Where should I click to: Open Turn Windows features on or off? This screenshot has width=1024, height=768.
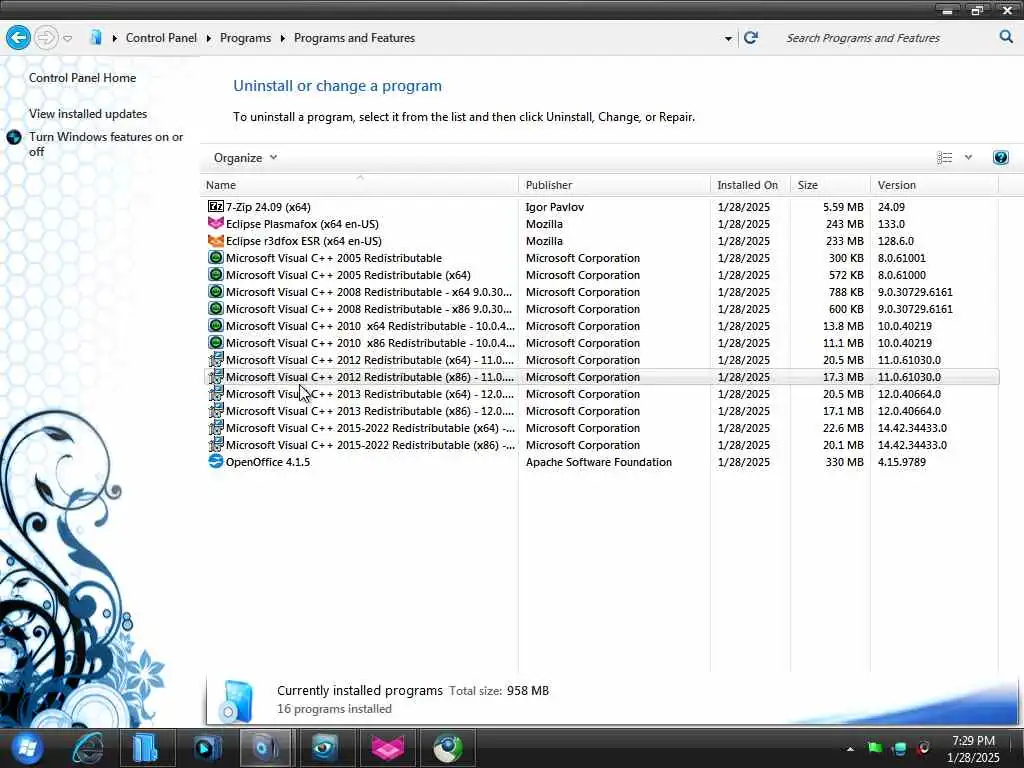coord(106,144)
